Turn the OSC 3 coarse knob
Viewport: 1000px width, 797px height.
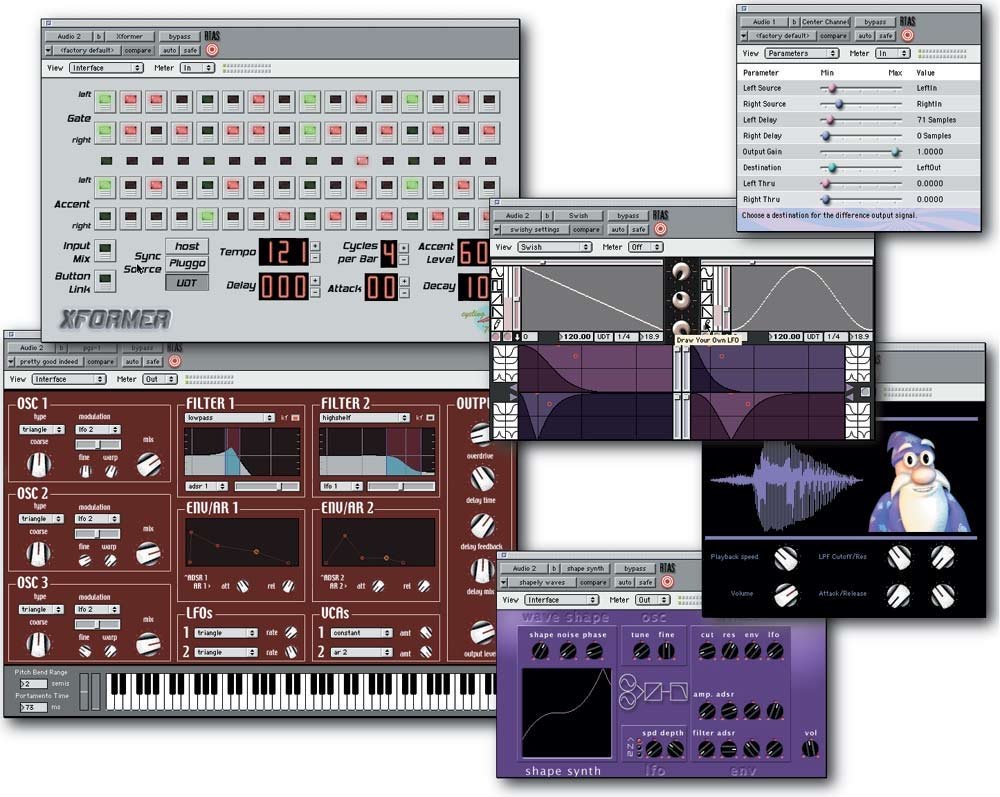38,643
